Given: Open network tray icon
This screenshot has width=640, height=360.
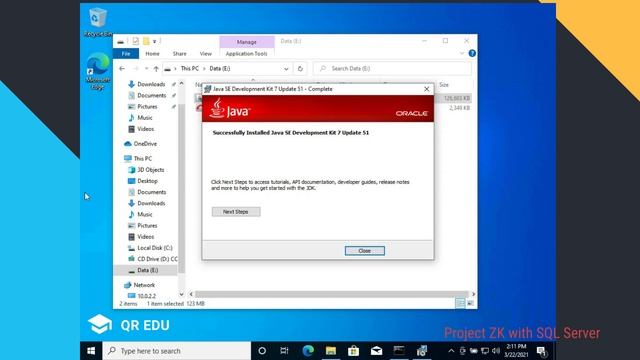Looking at the screenshot, I should (x=484, y=351).
